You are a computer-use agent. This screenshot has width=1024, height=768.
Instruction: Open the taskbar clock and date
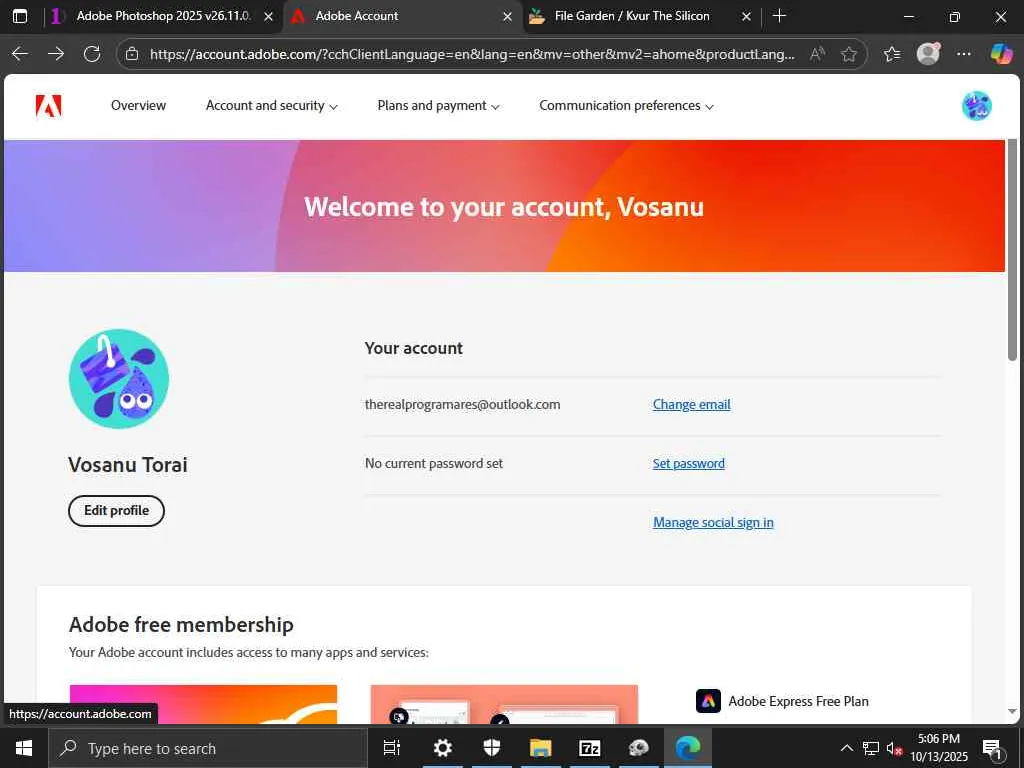point(939,748)
